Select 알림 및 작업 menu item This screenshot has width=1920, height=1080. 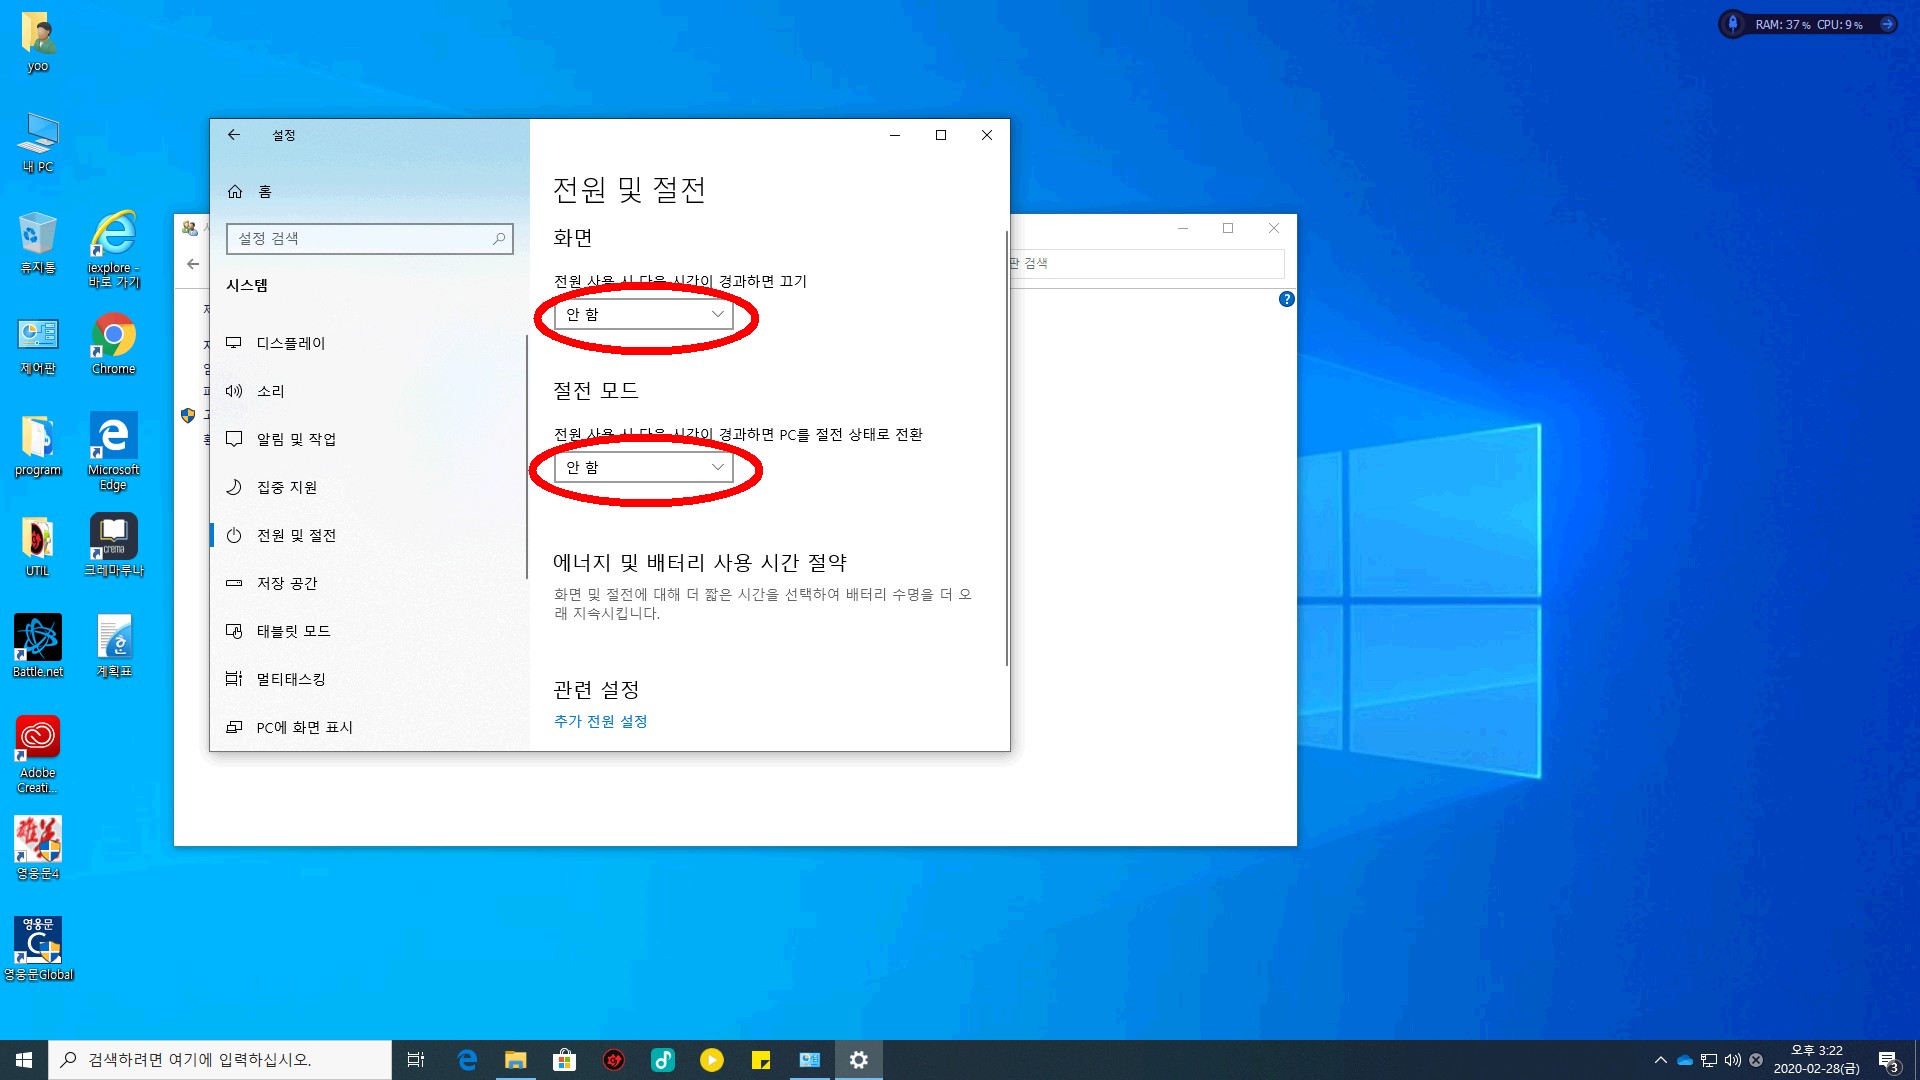coord(296,439)
